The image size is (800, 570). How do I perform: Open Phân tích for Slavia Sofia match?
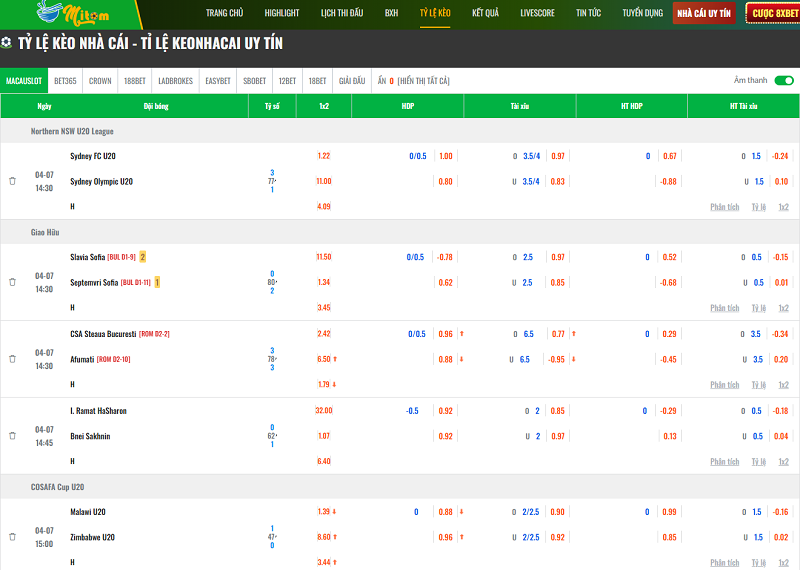coord(724,308)
